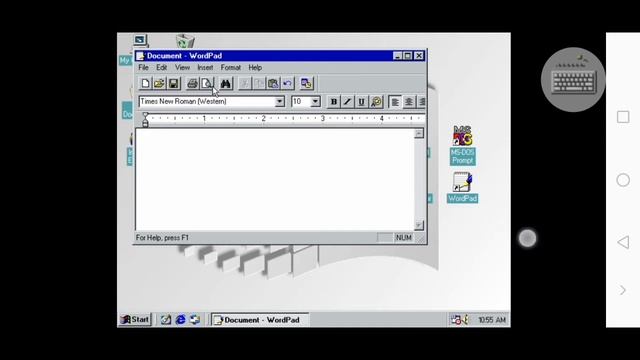
Task: Maximize the WordPad window
Action: (x=408, y=56)
